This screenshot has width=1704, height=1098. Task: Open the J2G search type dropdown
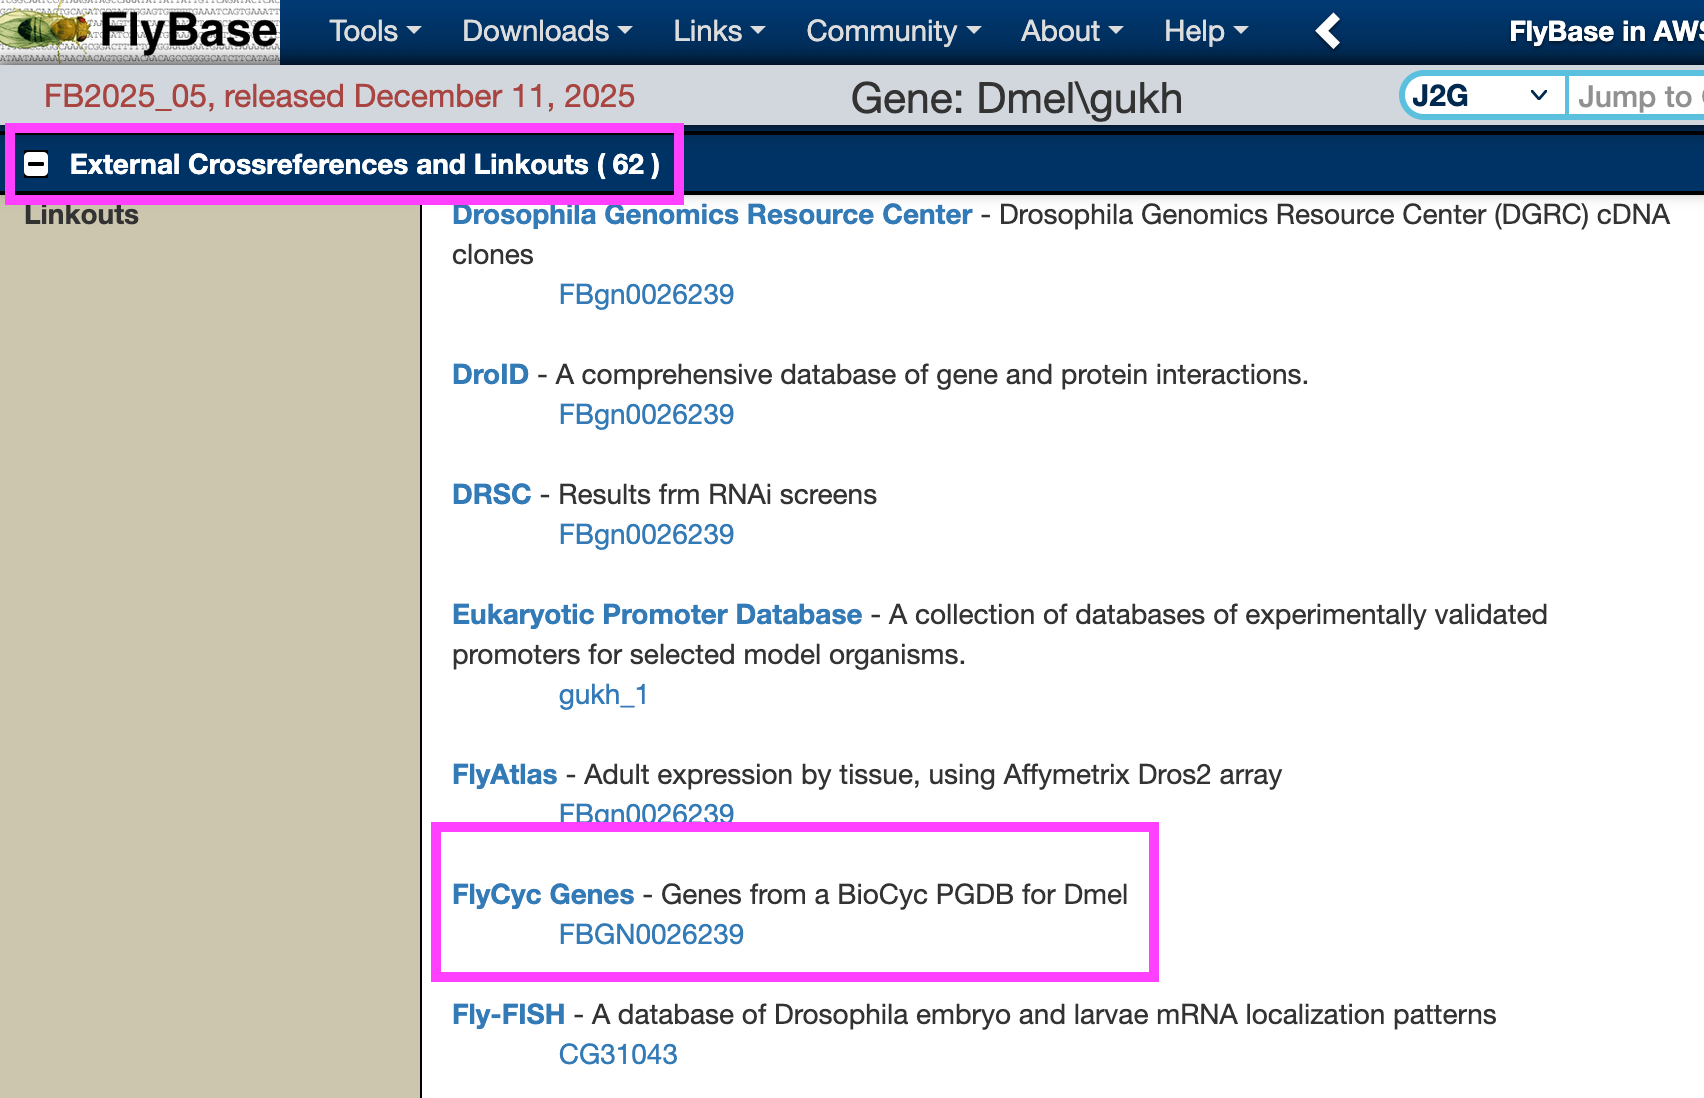[1482, 96]
